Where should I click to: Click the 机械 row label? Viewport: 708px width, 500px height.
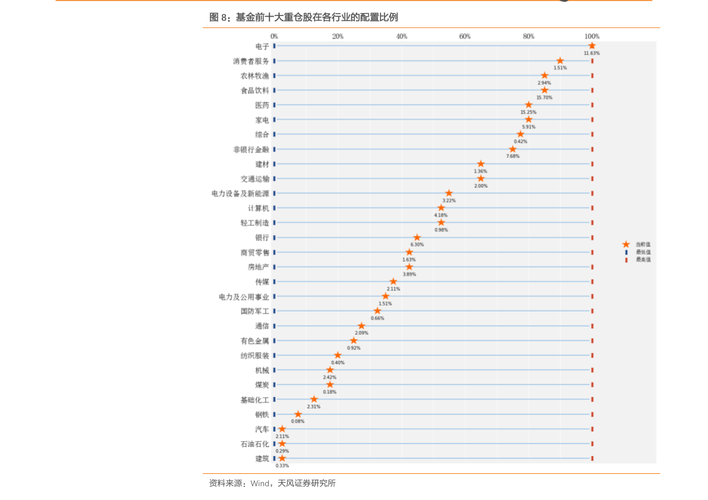pyautogui.click(x=262, y=370)
